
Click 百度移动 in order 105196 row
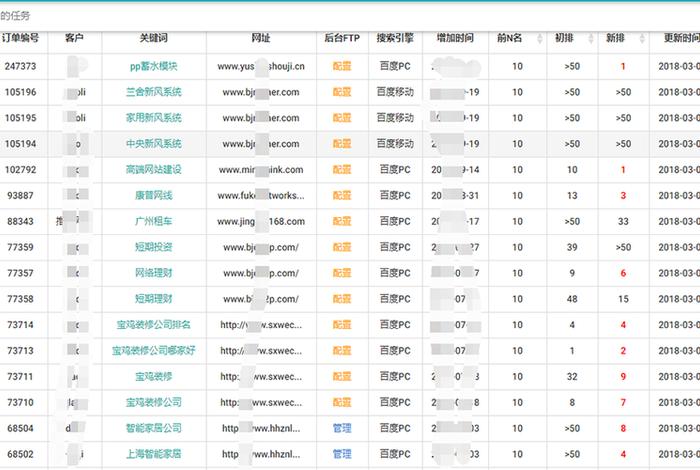[395, 92]
